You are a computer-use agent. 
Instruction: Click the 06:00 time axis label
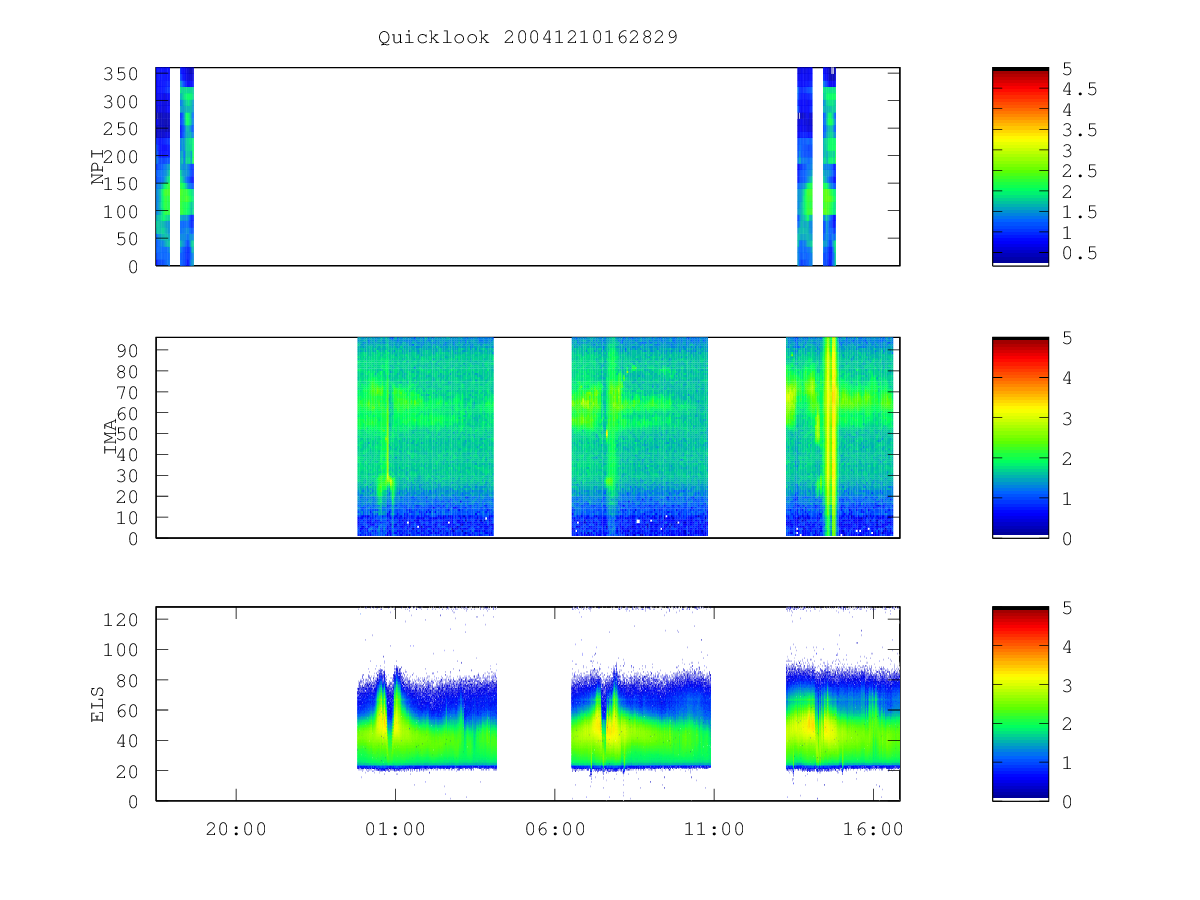[x=555, y=829]
